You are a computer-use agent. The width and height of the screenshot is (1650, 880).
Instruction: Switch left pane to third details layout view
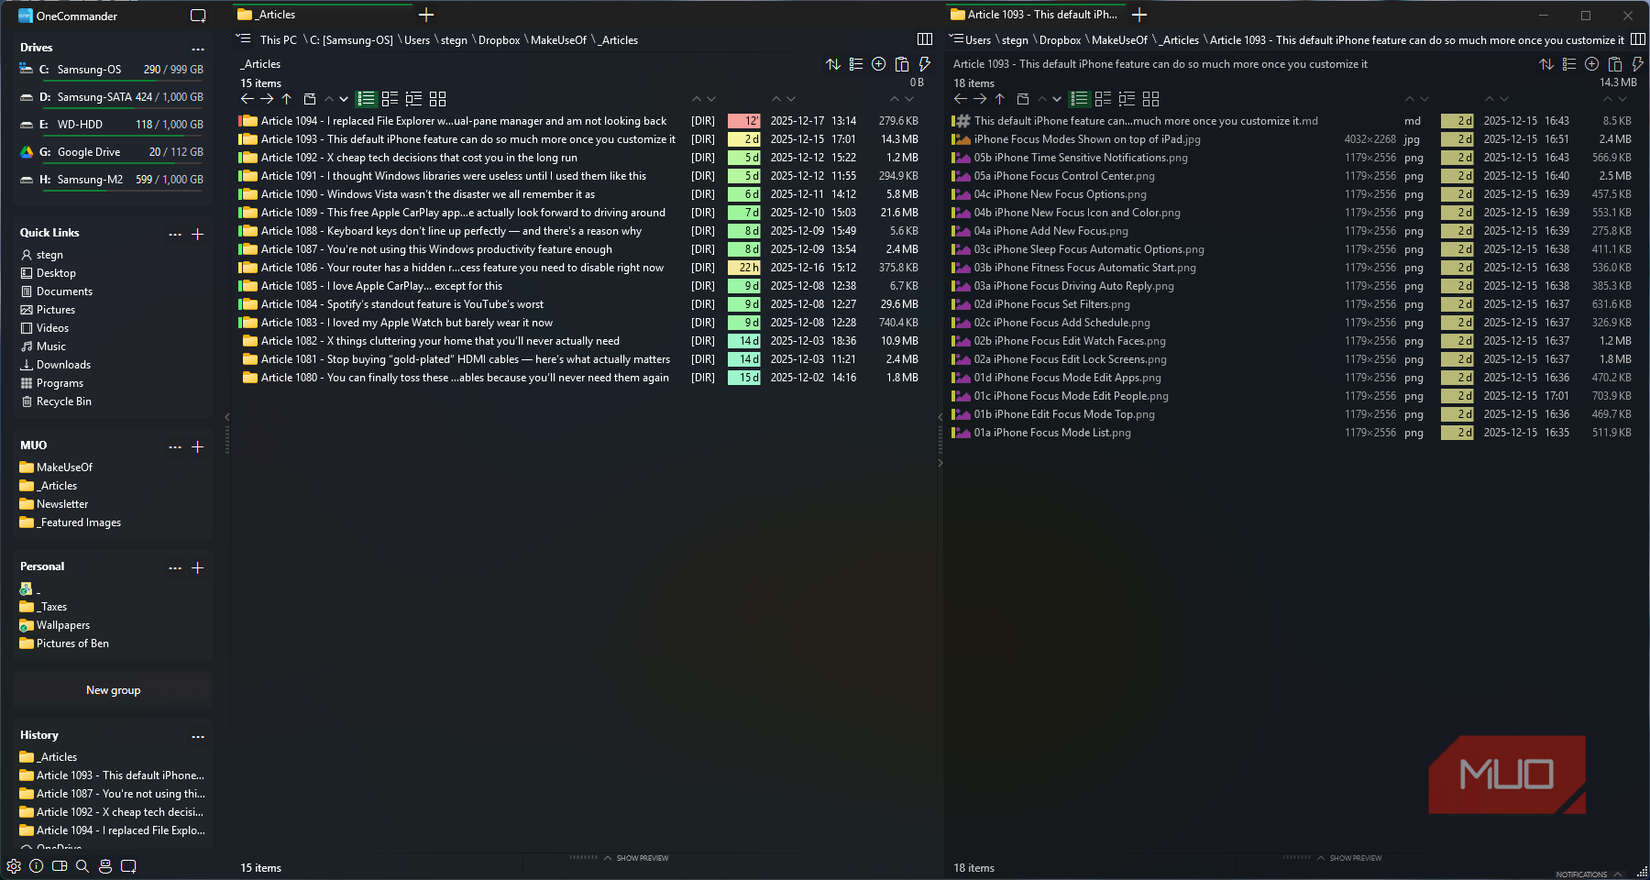(x=414, y=99)
